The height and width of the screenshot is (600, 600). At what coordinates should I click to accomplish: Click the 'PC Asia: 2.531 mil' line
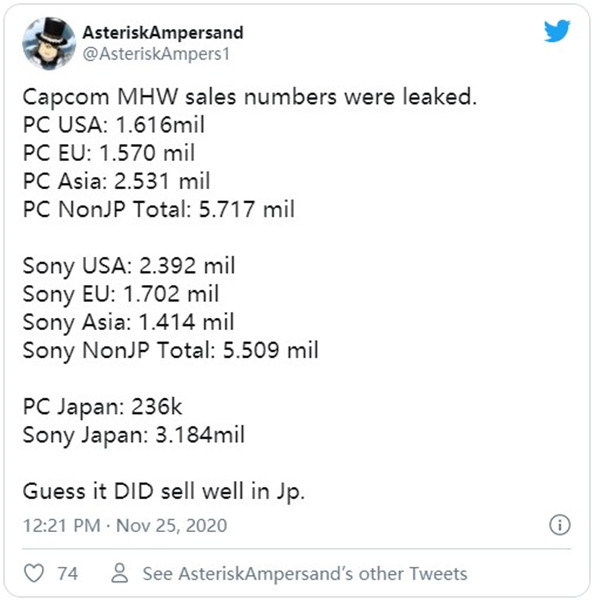coord(117,181)
